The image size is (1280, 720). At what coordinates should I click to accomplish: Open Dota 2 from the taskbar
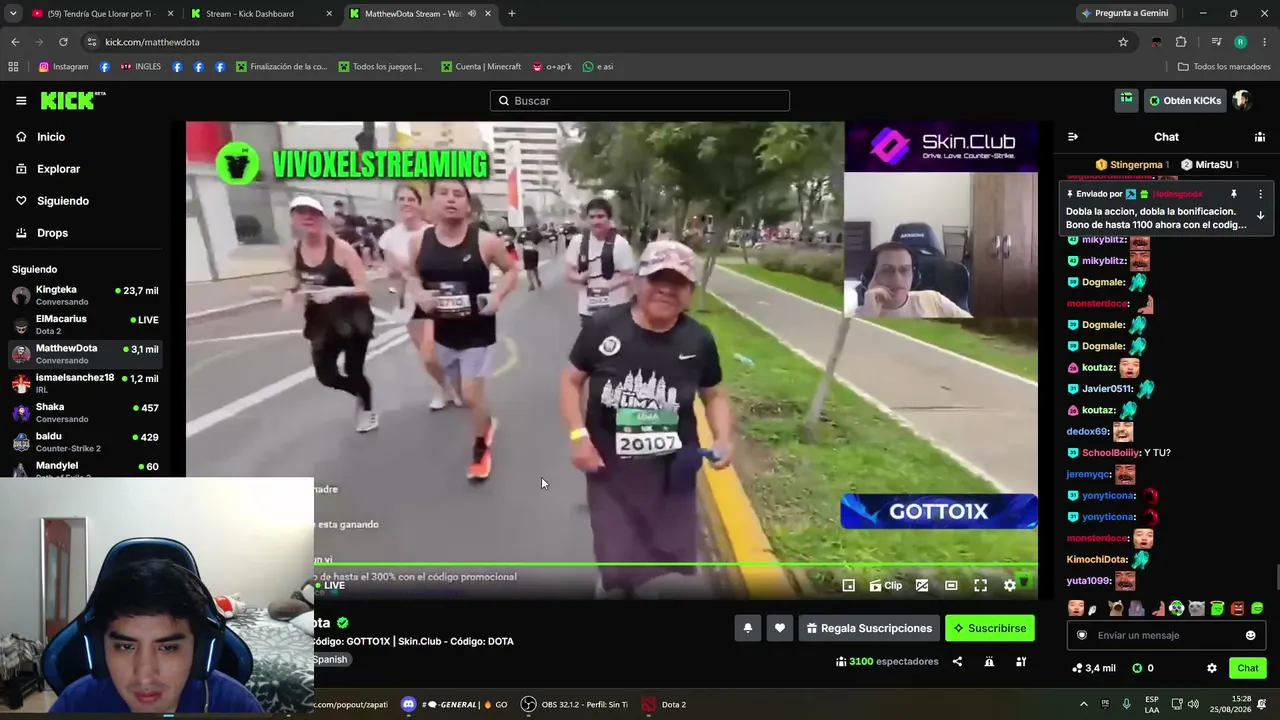pyautogui.click(x=664, y=704)
